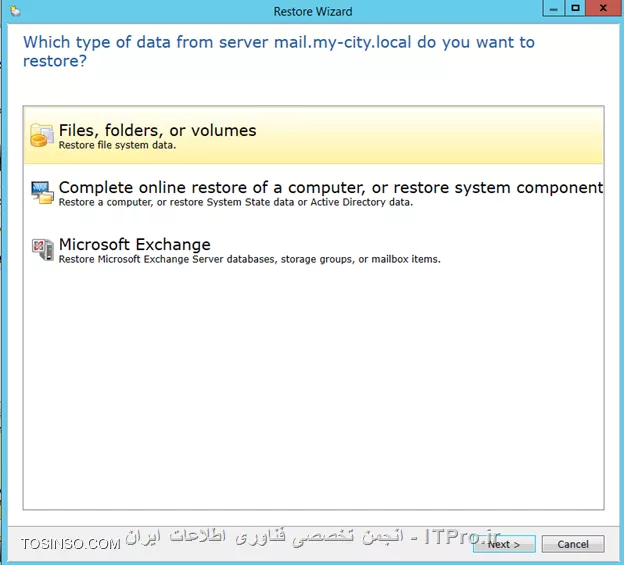Click "Restore file system data." description

click(117, 145)
